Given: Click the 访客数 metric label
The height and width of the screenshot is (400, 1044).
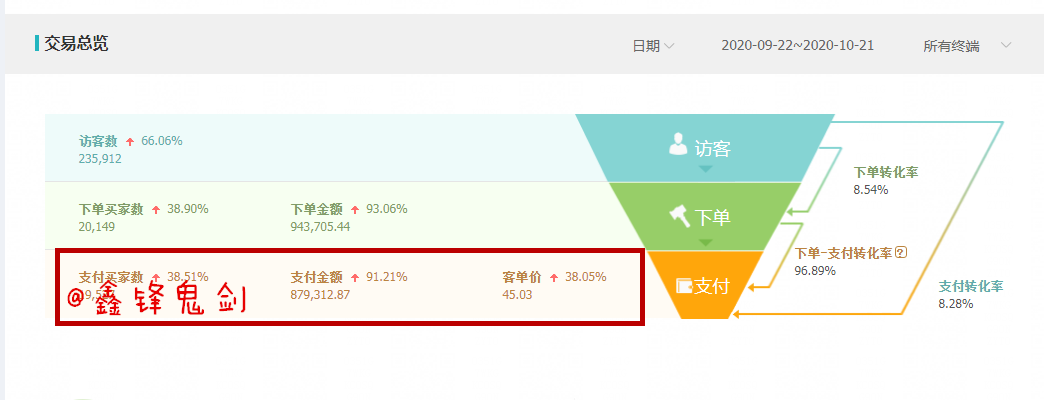Looking at the screenshot, I should pos(98,141).
